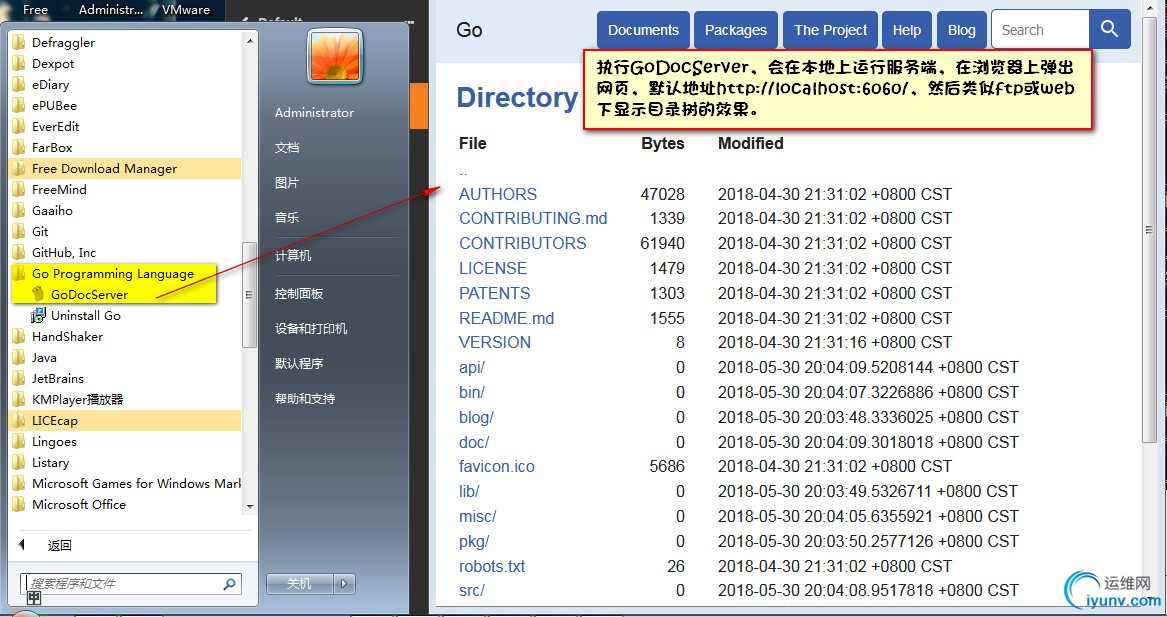The image size is (1167, 617).
Task: Open 设备和打印机 from Start menu
Action: (311, 328)
